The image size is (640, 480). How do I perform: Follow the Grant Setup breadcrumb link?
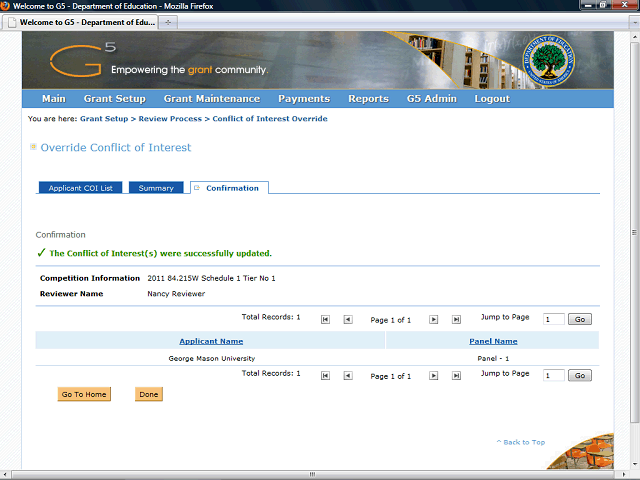point(104,119)
